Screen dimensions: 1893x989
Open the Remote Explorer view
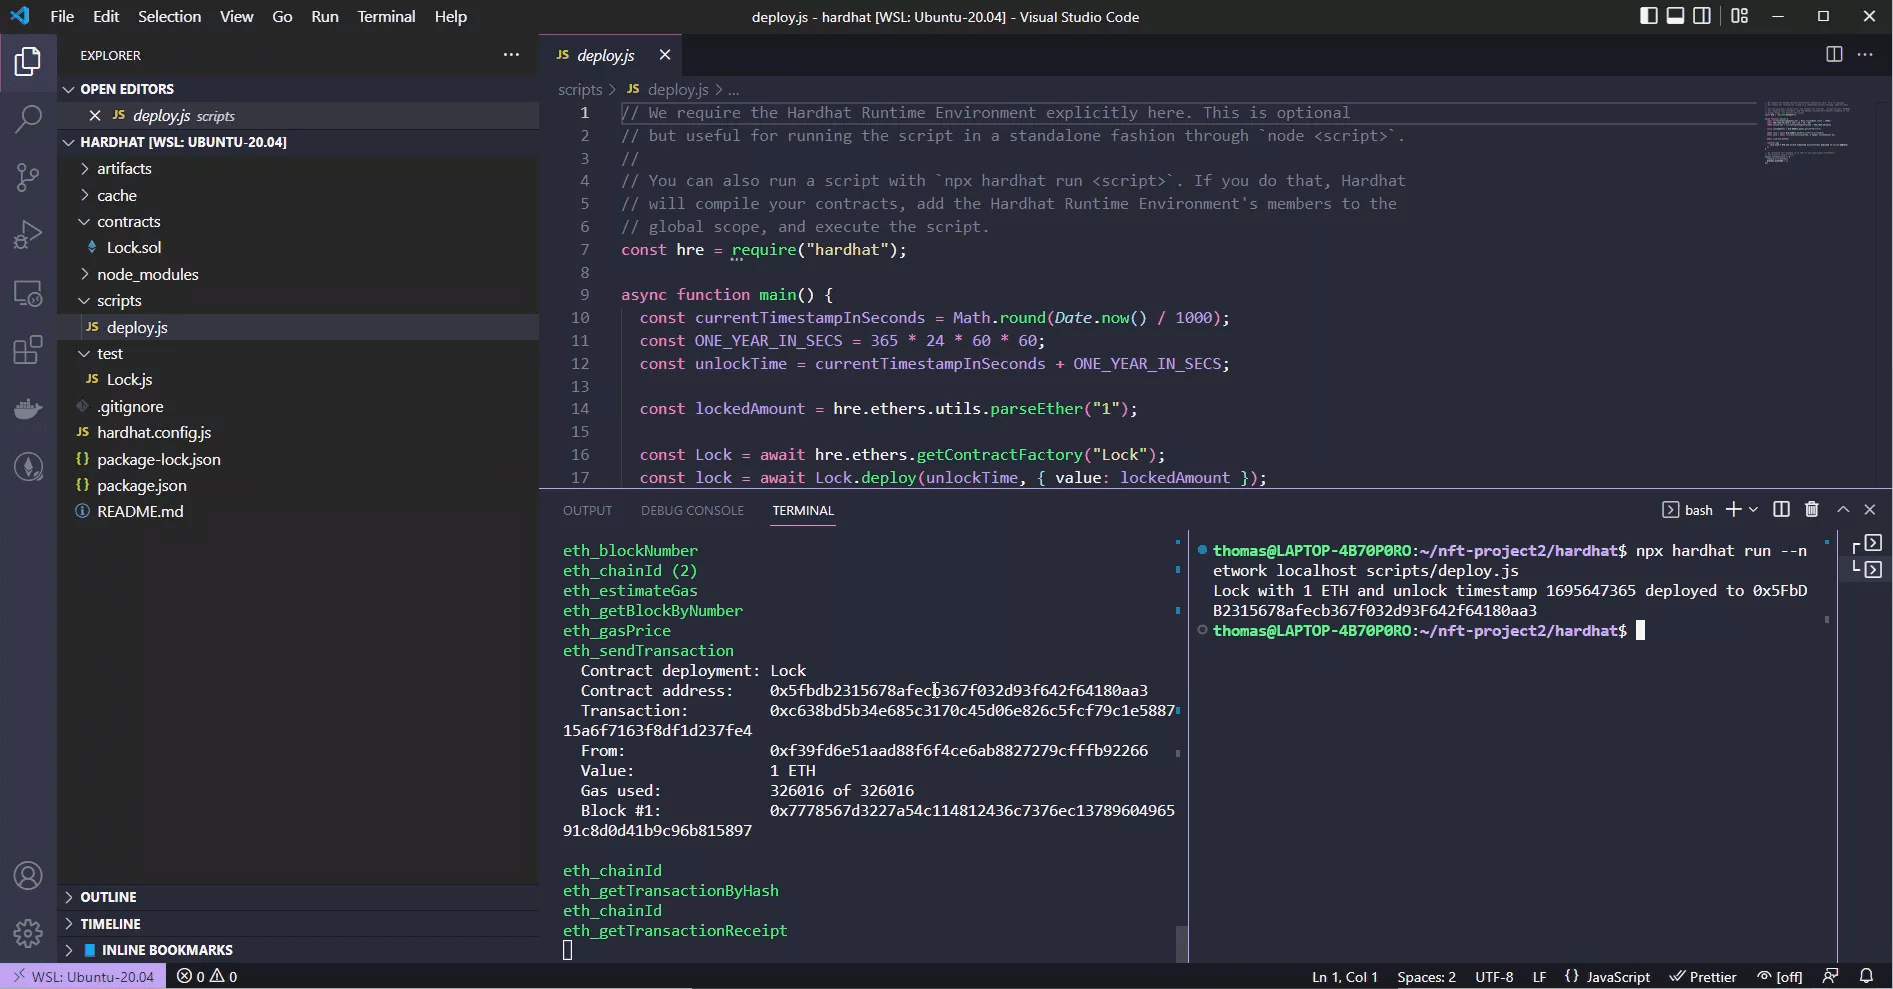pyautogui.click(x=28, y=293)
